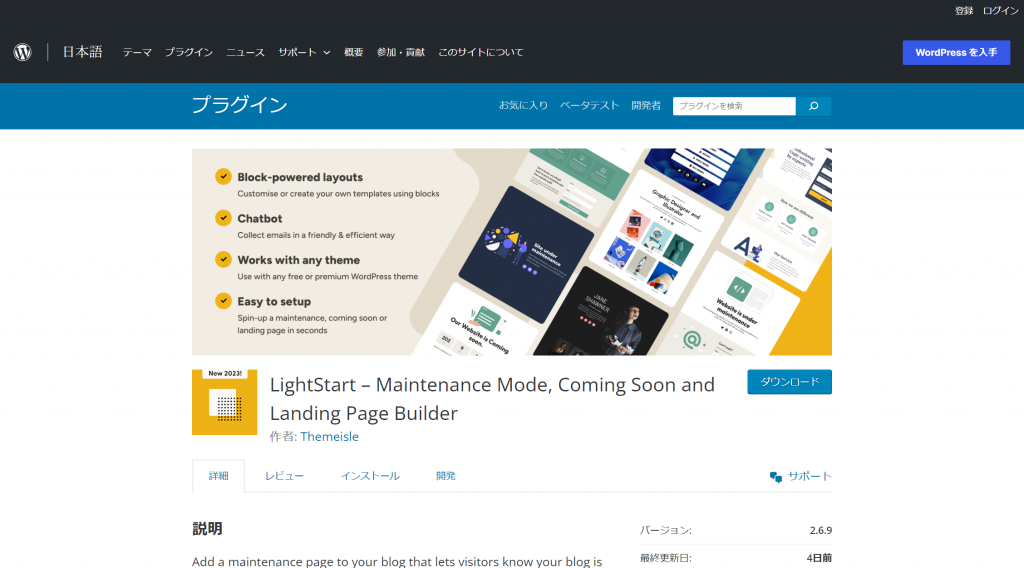The height and width of the screenshot is (568, 1024).
Task: Click the プラグイン heading in blue bar
Action: point(240,105)
